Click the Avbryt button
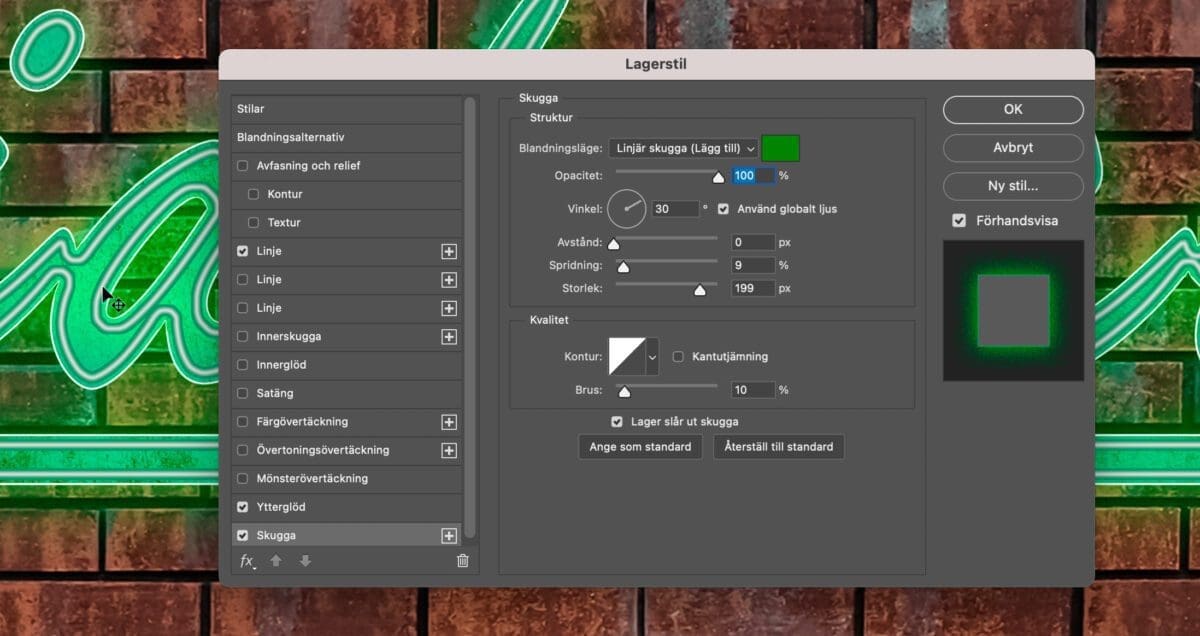 [1013, 147]
